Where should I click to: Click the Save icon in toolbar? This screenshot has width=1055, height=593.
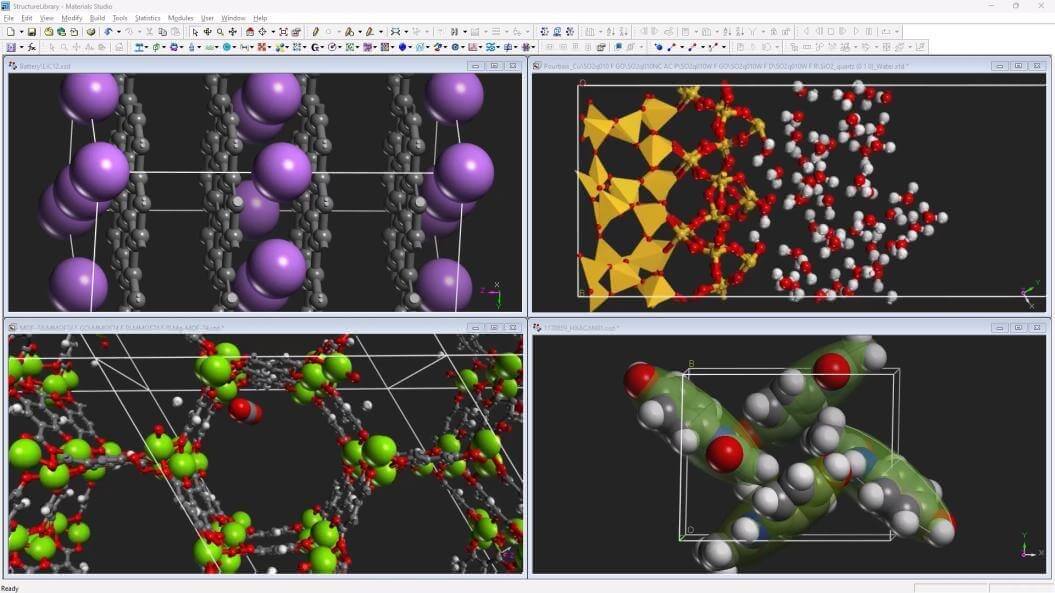point(32,32)
